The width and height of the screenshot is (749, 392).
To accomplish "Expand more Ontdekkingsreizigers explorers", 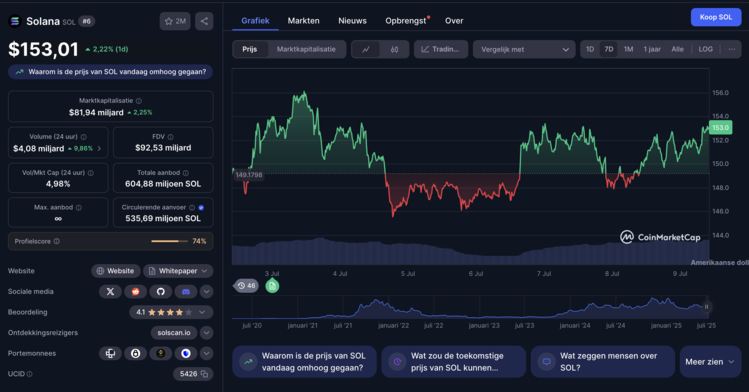I will 206,333.
